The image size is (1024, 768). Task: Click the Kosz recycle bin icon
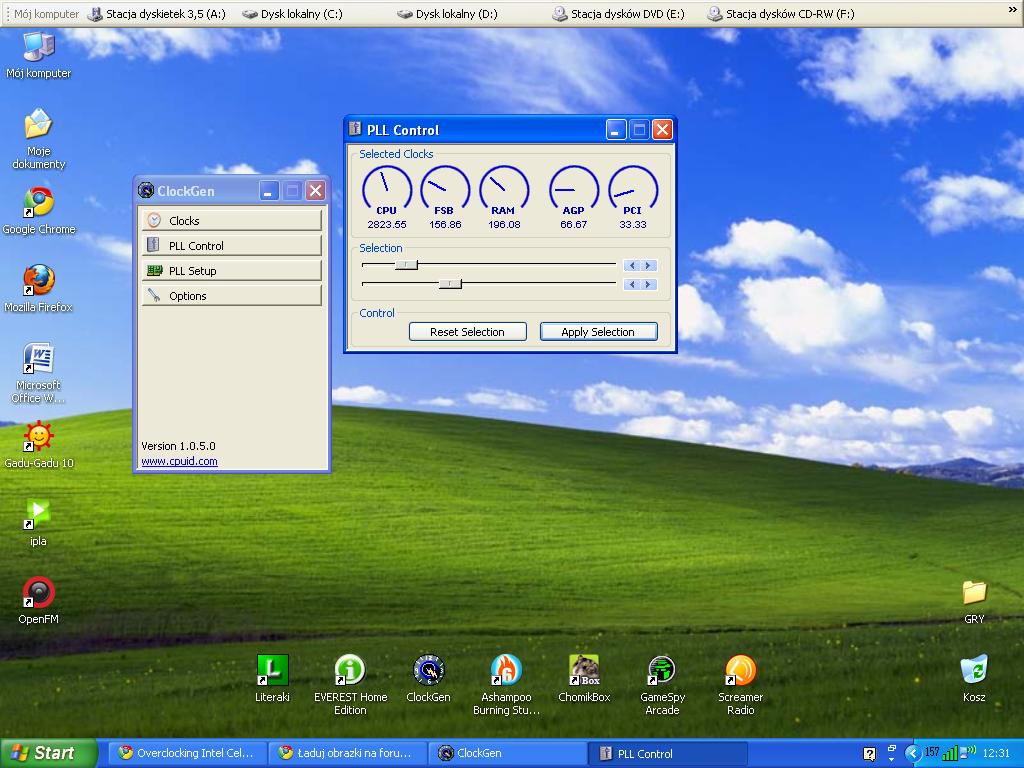[974, 671]
